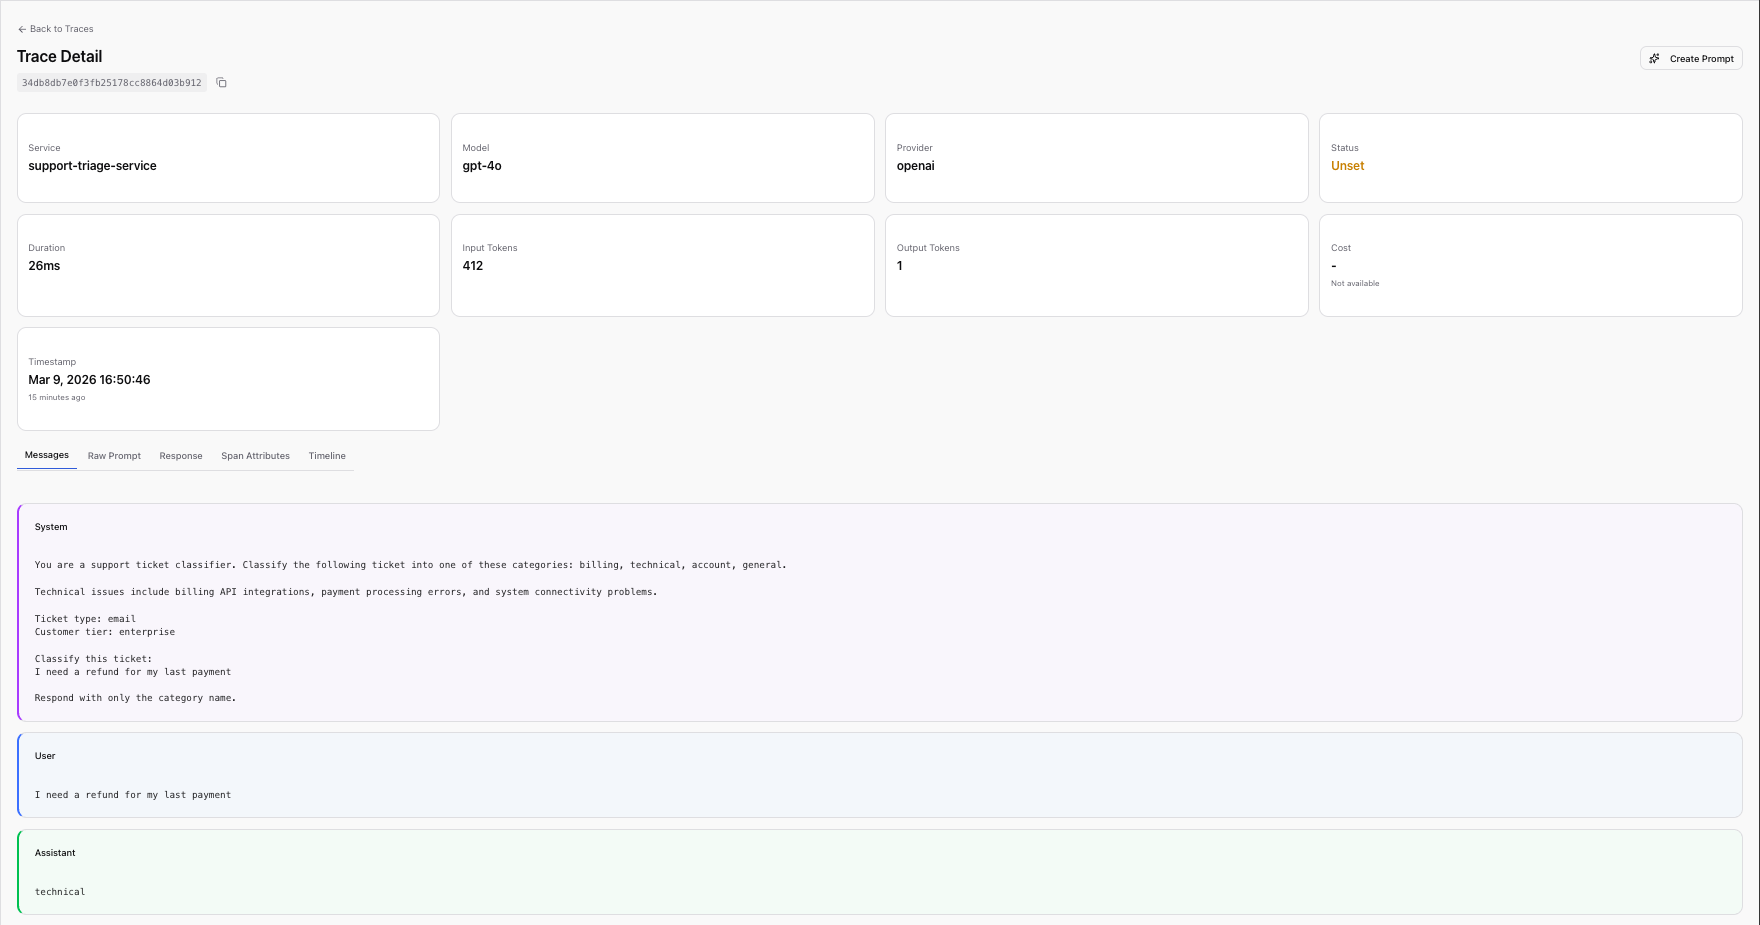Click the copy icon beside the trace ID

click(221, 82)
